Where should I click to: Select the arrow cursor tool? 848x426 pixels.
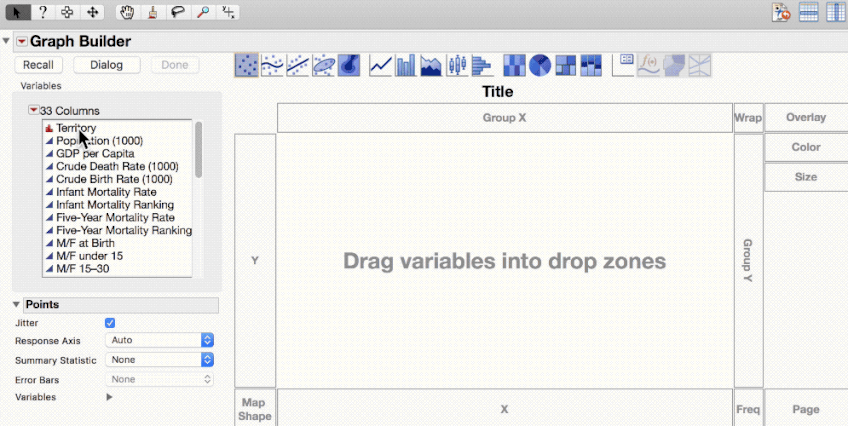(18, 11)
